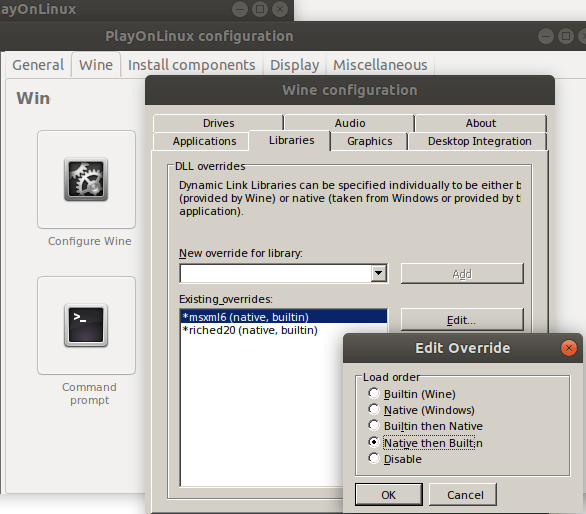Focus the new override library text field
The height and width of the screenshot is (514, 586).
276,273
